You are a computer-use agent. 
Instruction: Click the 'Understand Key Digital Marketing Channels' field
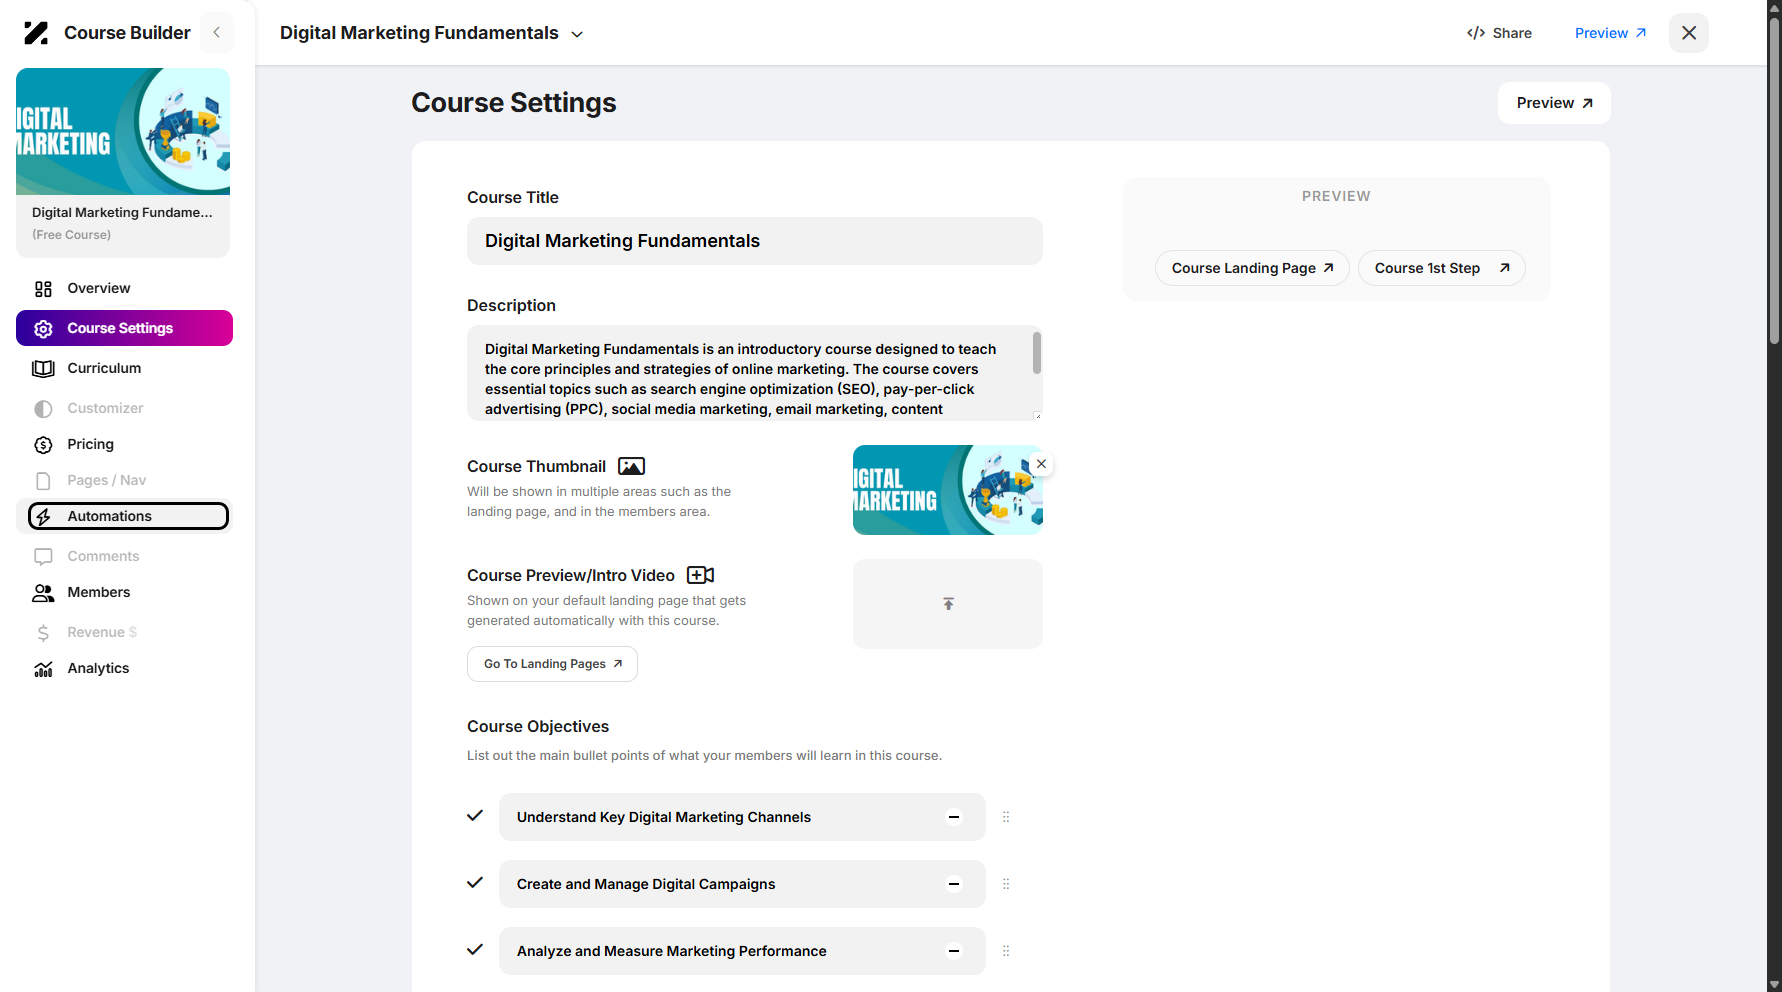(742, 817)
